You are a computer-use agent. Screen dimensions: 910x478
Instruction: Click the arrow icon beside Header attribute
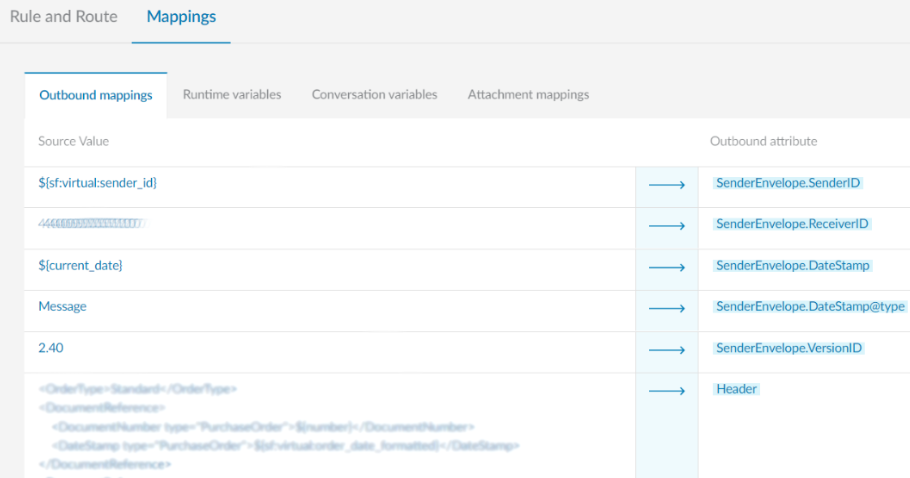(x=666, y=390)
